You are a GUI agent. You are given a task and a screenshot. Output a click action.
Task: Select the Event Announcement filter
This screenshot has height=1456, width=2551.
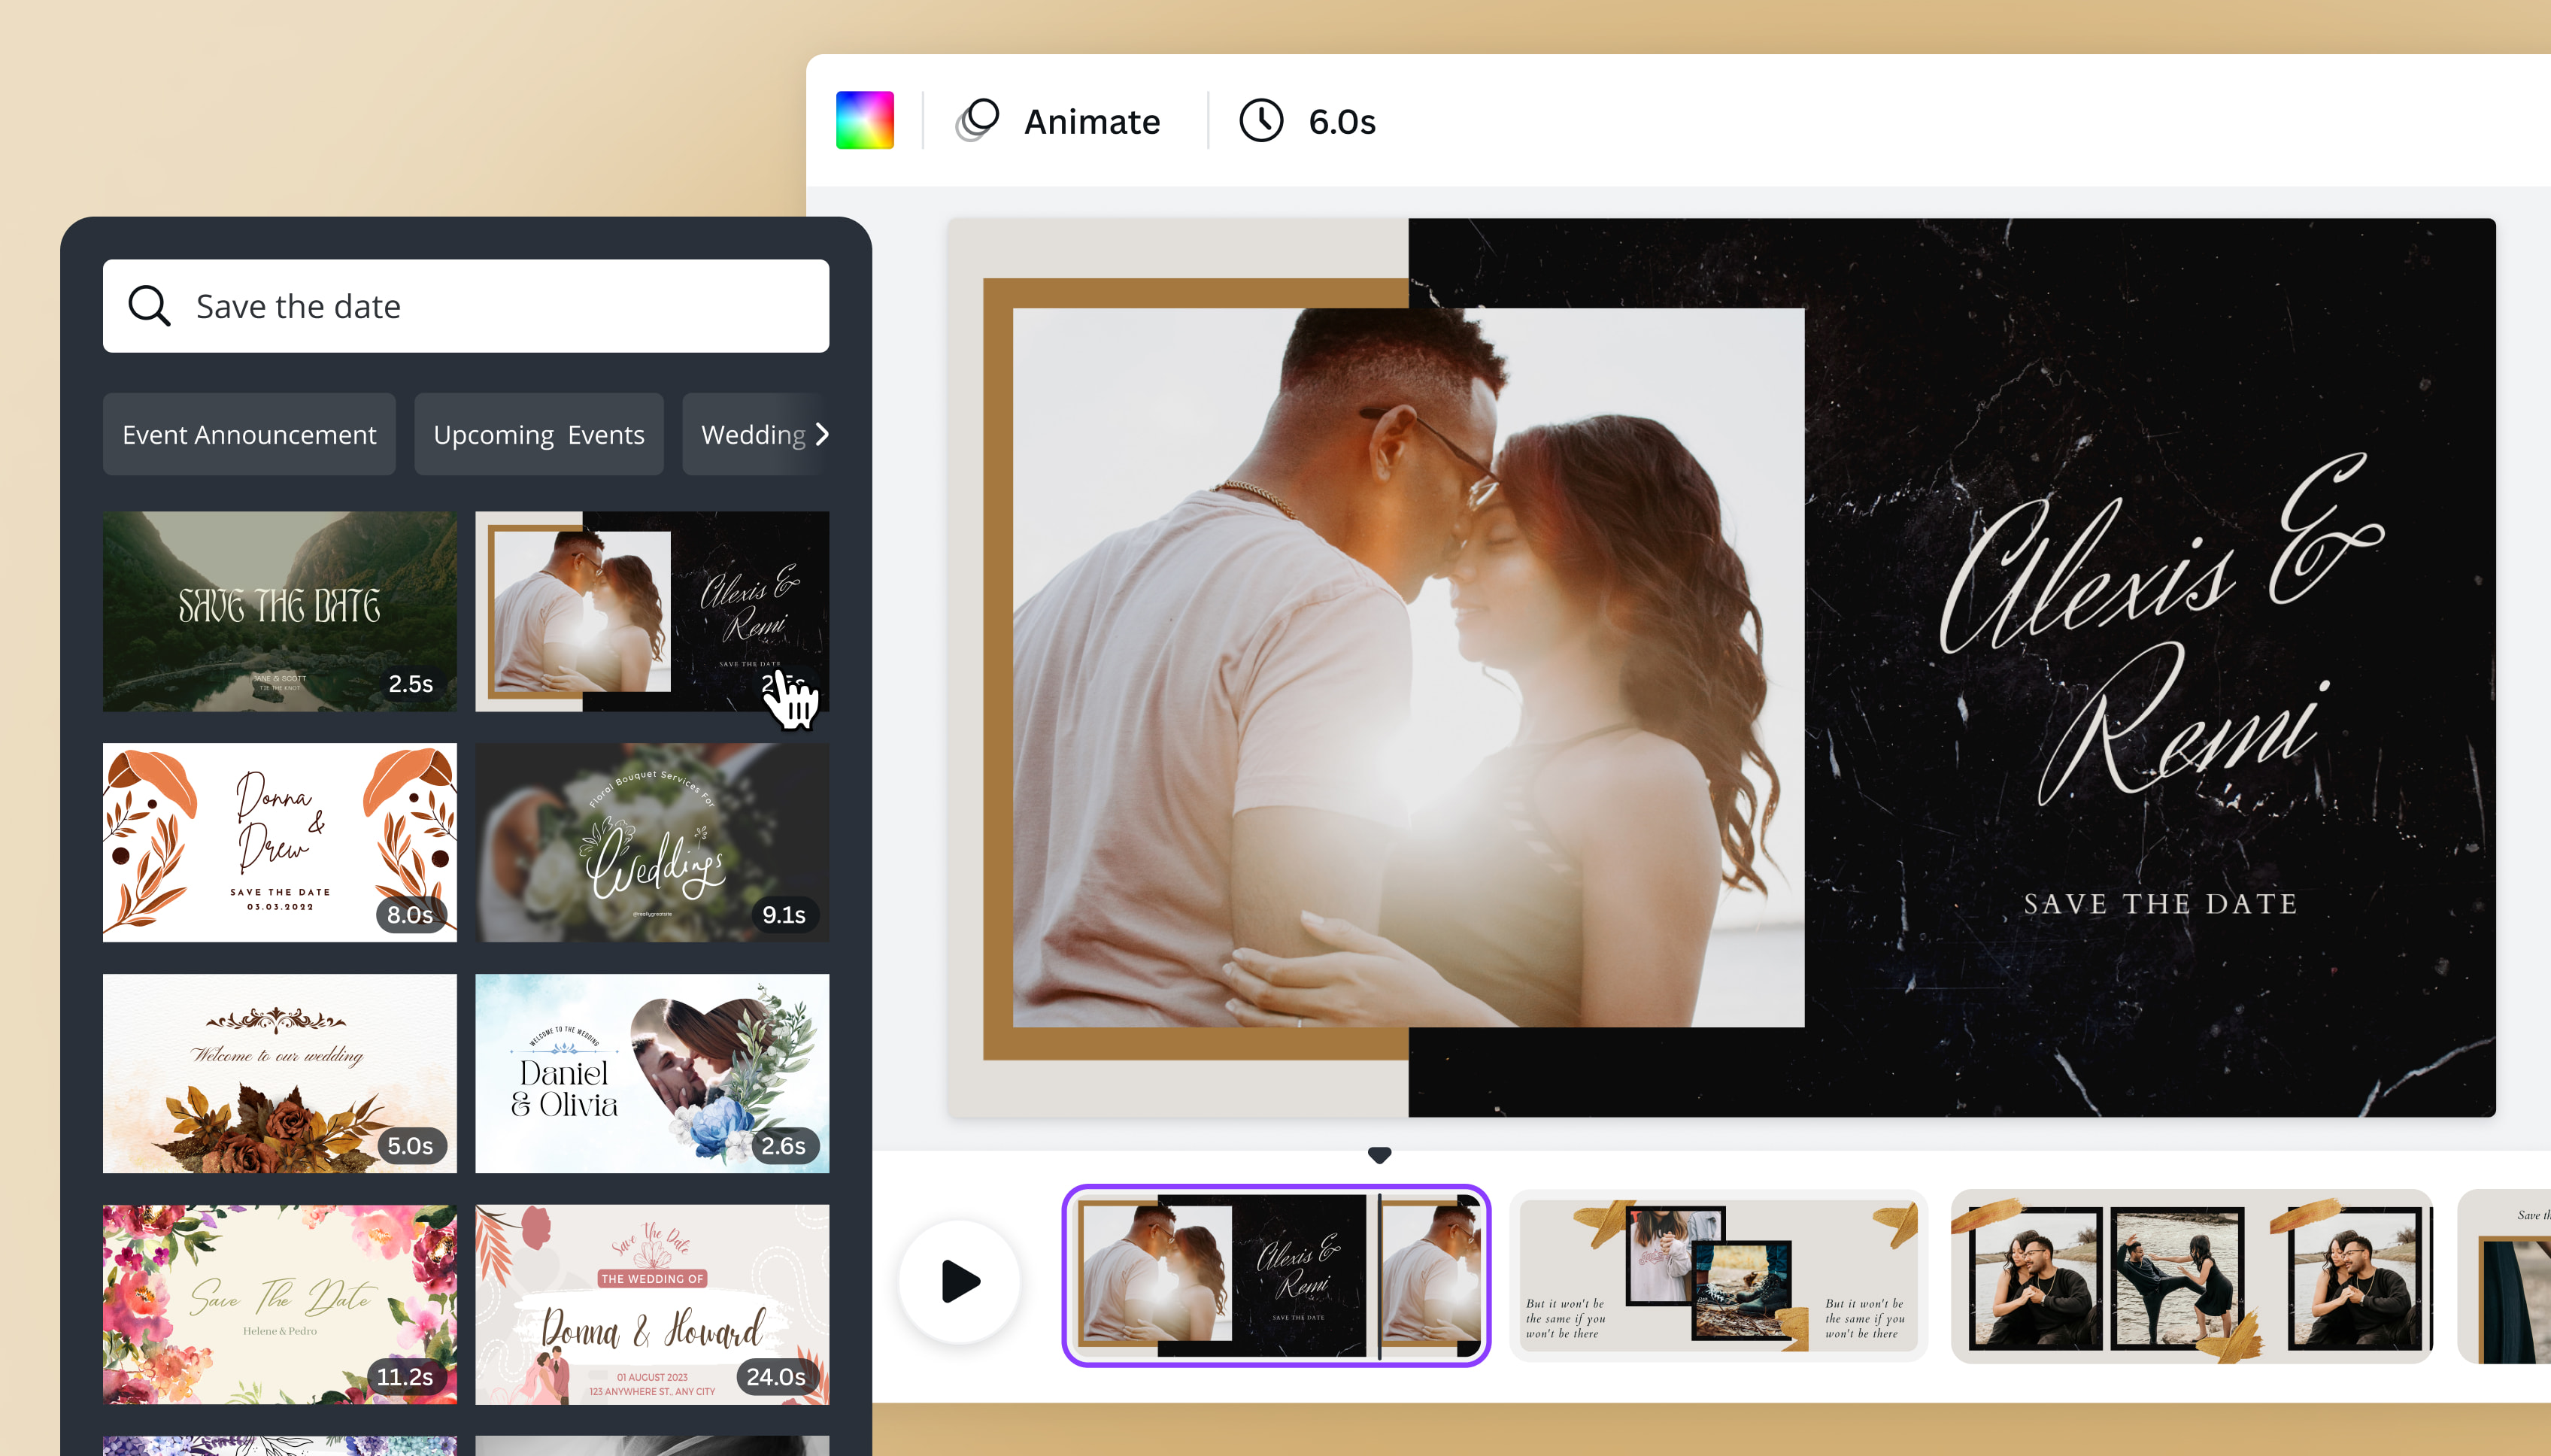(249, 434)
